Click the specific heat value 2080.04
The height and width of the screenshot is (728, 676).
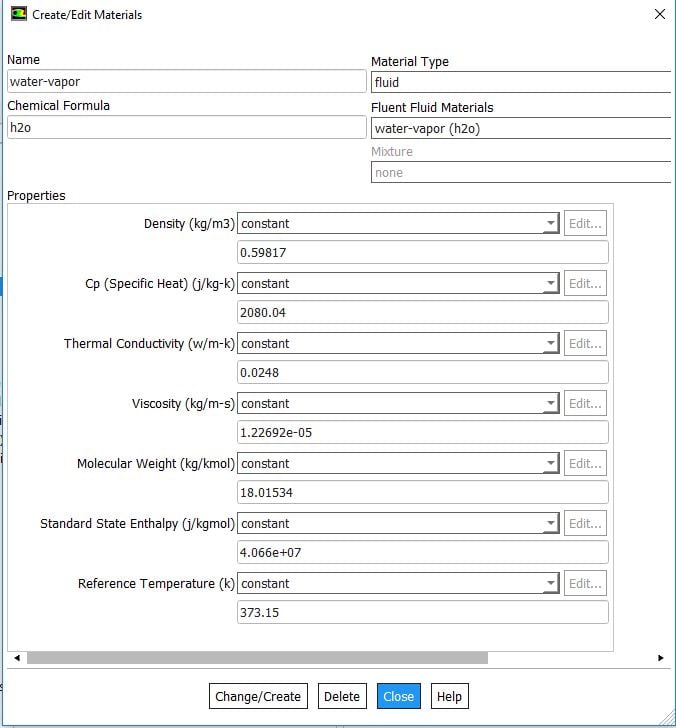coord(422,312)
